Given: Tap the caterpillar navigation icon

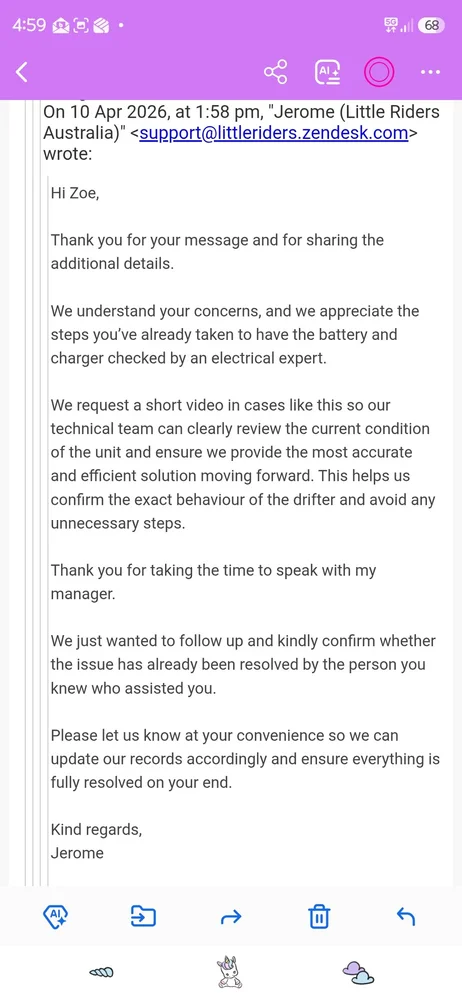Looking at the screenshot, I should pos(101,972).
